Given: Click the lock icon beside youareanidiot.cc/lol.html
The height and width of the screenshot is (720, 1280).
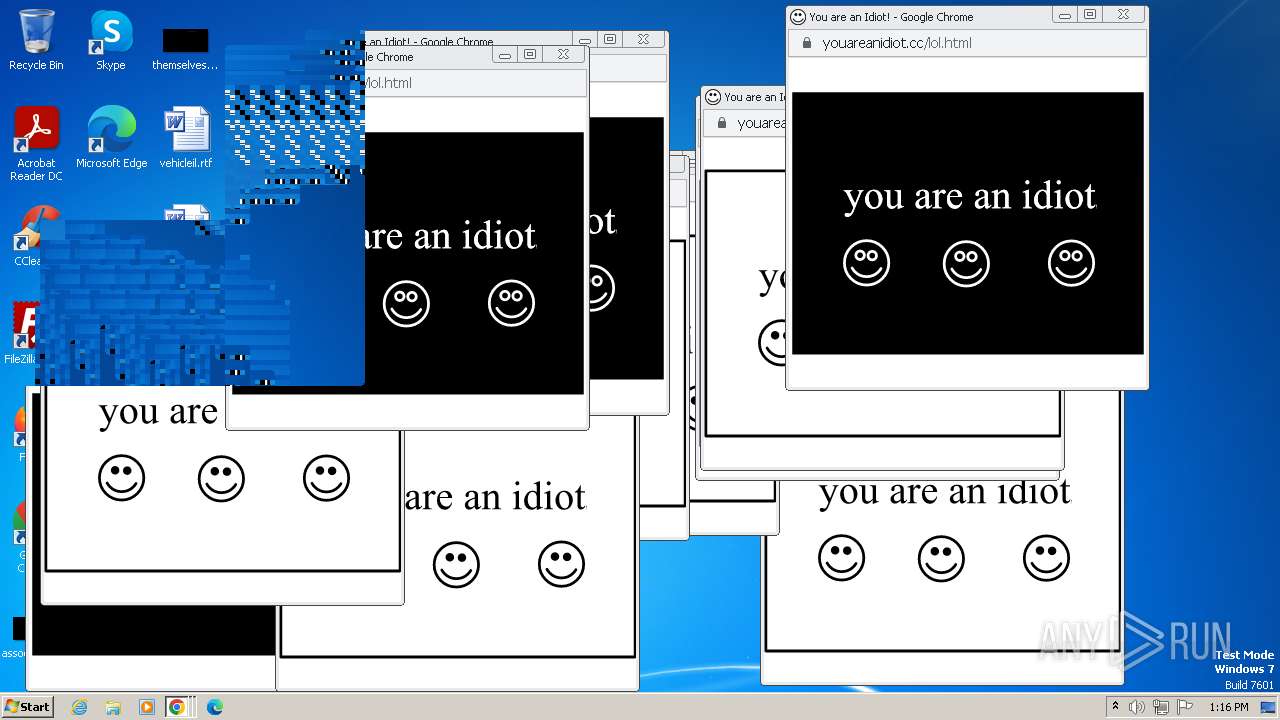Looking at the screenshot, I should pos(806,43).
